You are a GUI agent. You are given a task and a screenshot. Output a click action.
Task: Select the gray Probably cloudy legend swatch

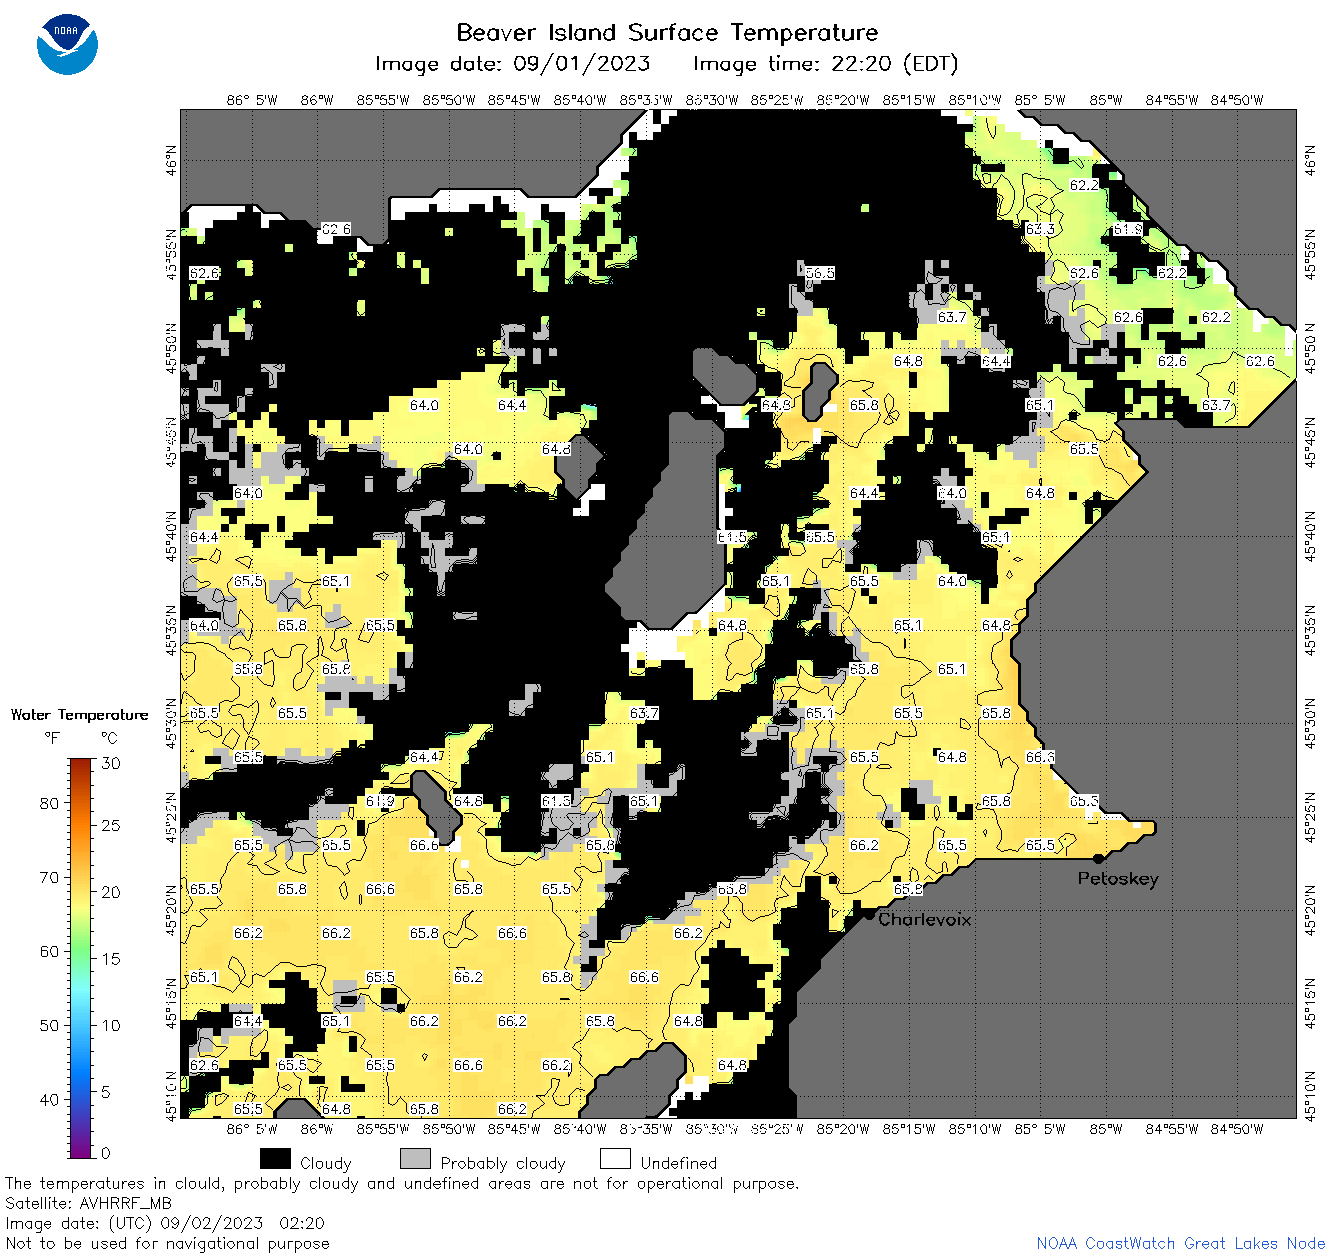tap(415, 1159)
